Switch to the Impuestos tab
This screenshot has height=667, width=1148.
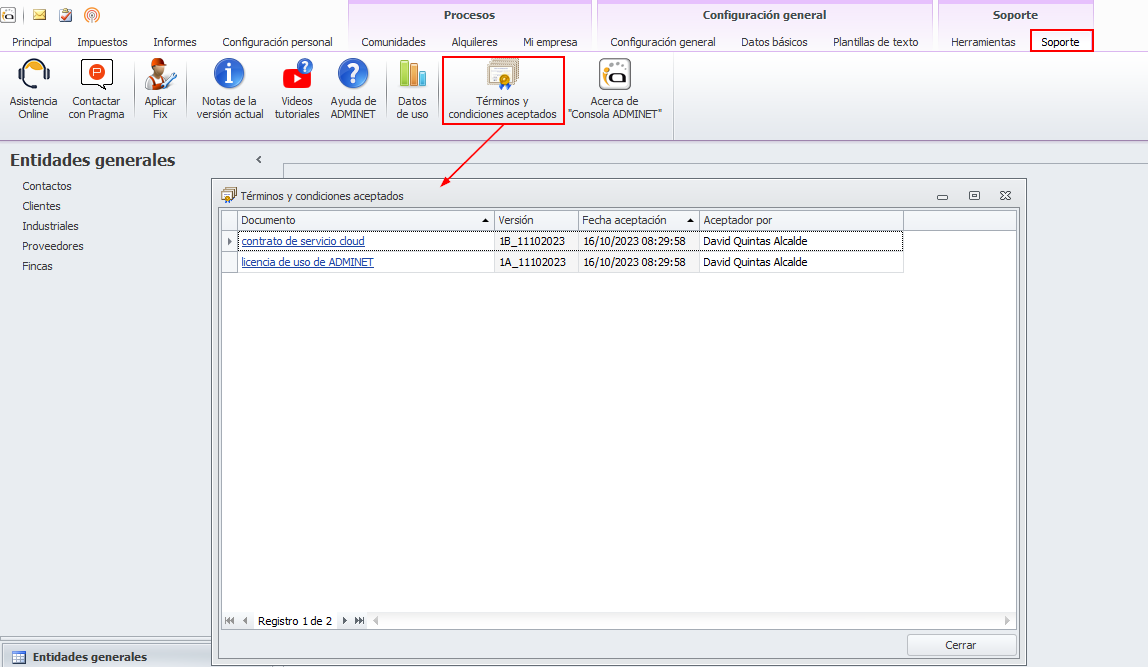[x=102, y=42]
